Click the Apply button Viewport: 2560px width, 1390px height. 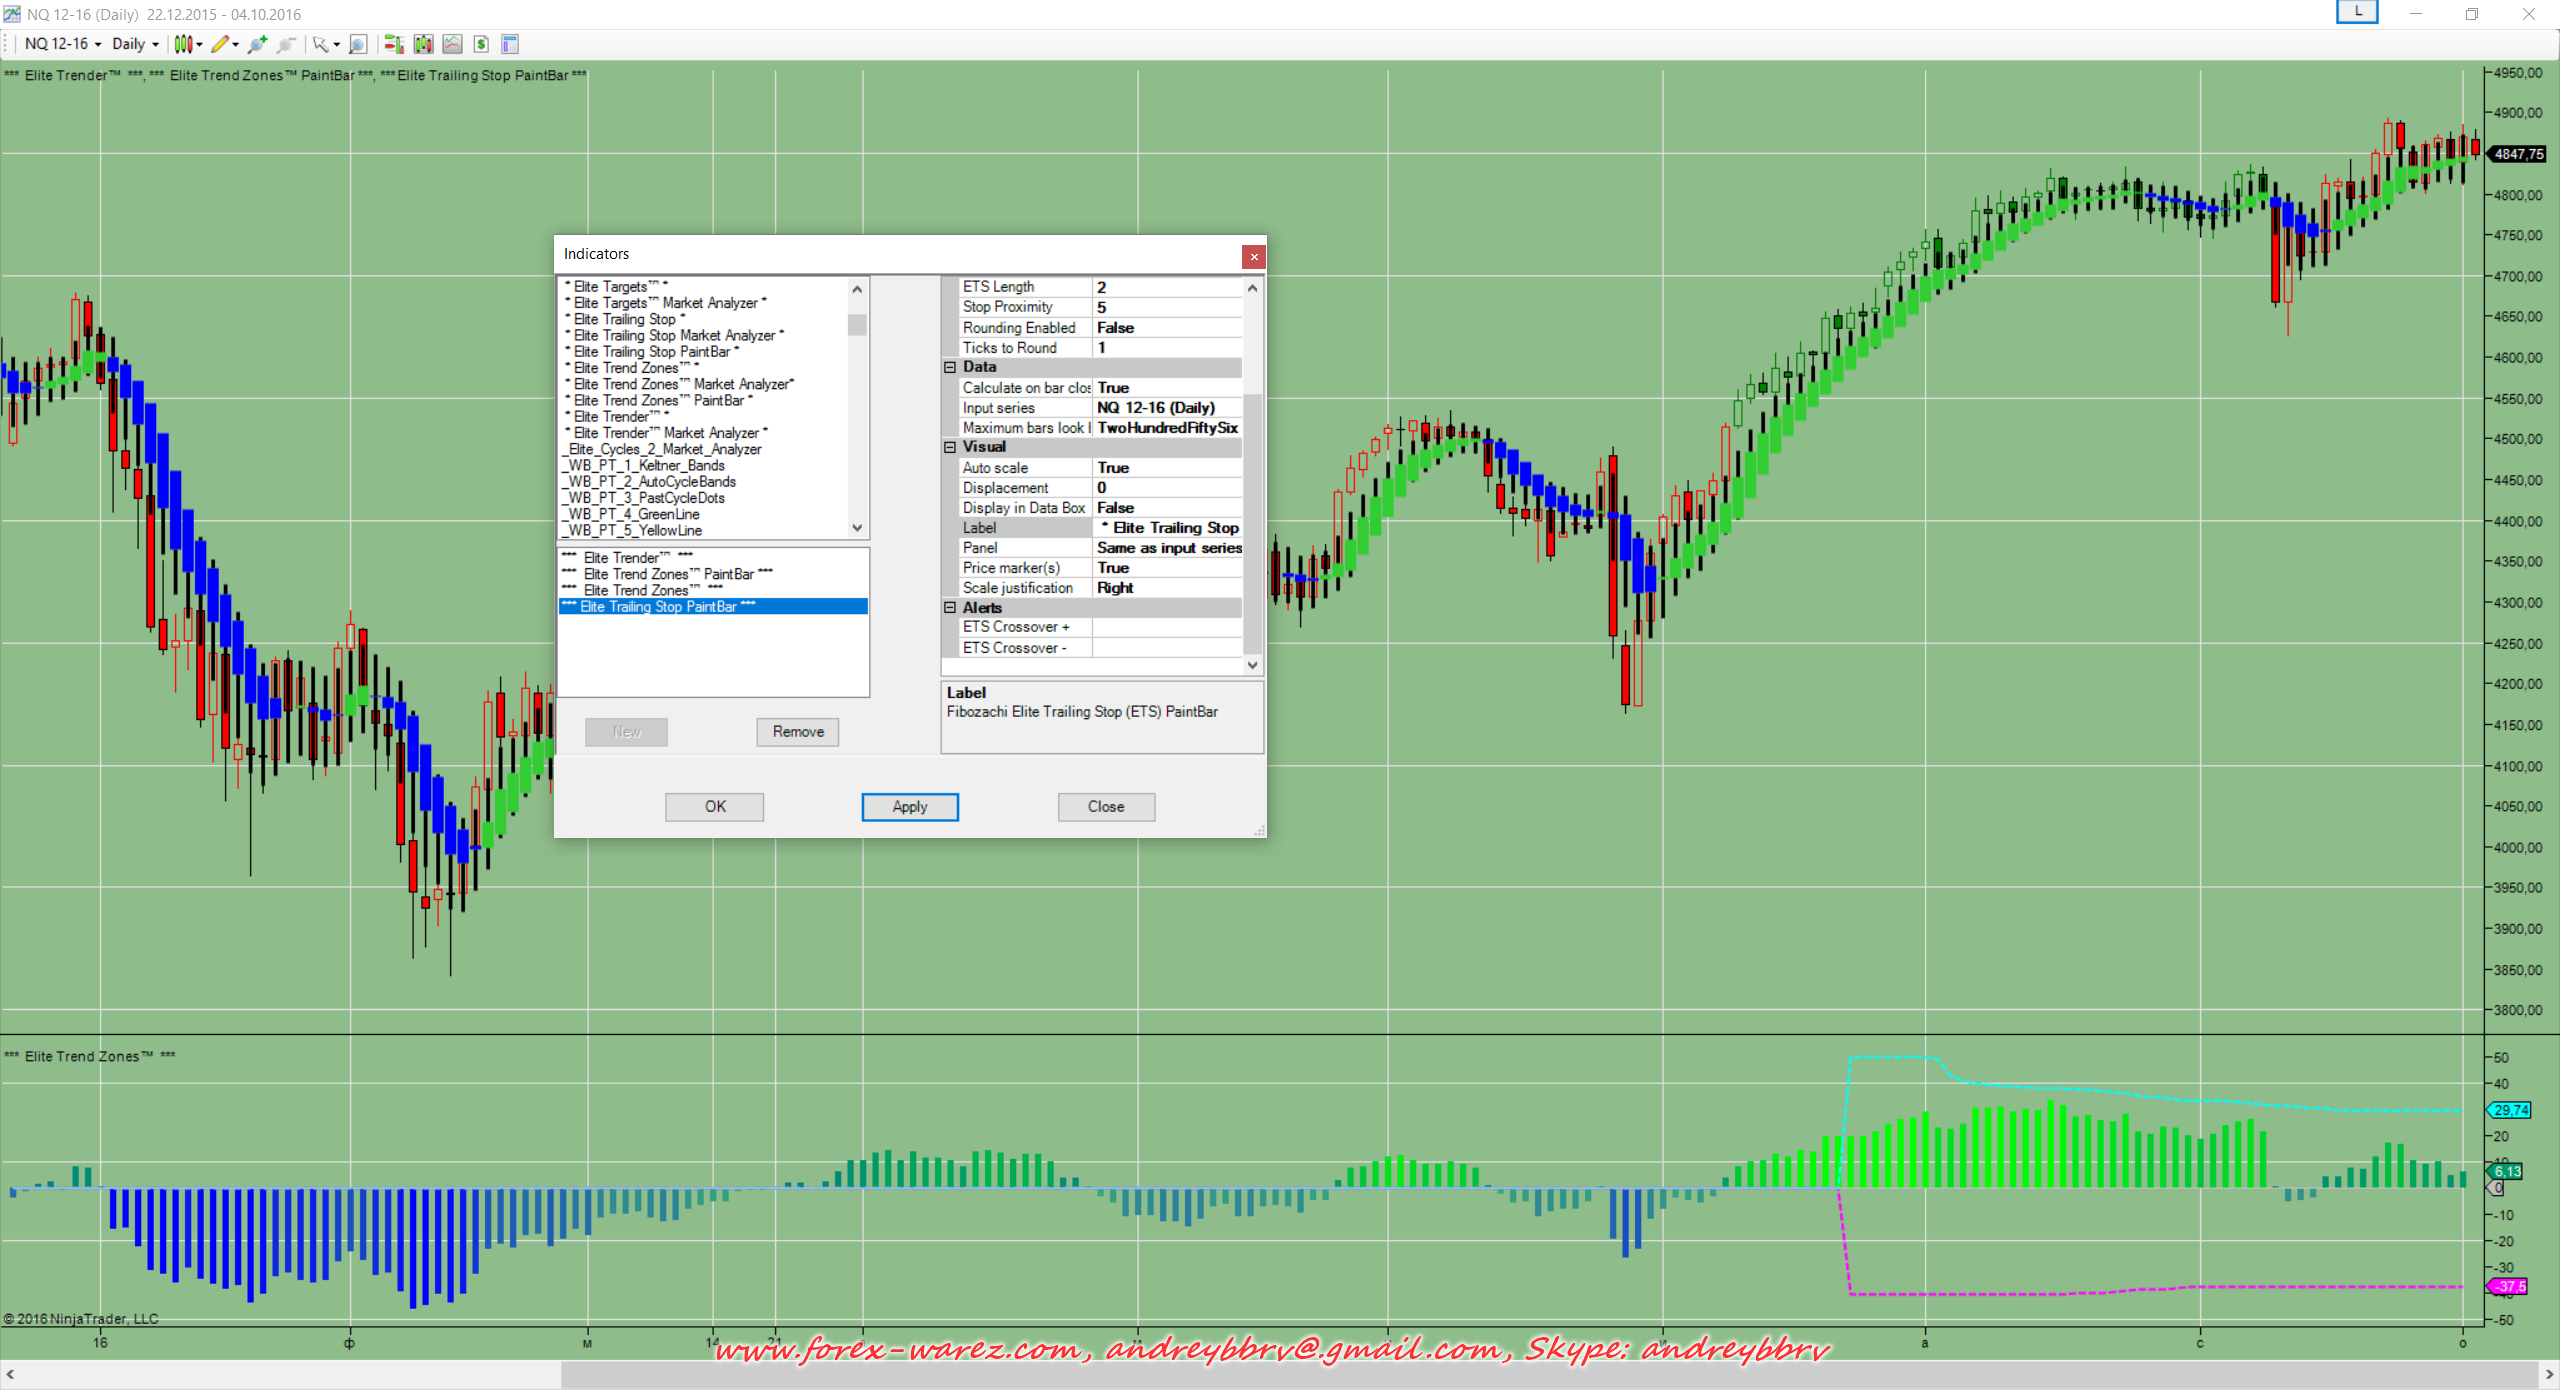(x=909, y=807)
